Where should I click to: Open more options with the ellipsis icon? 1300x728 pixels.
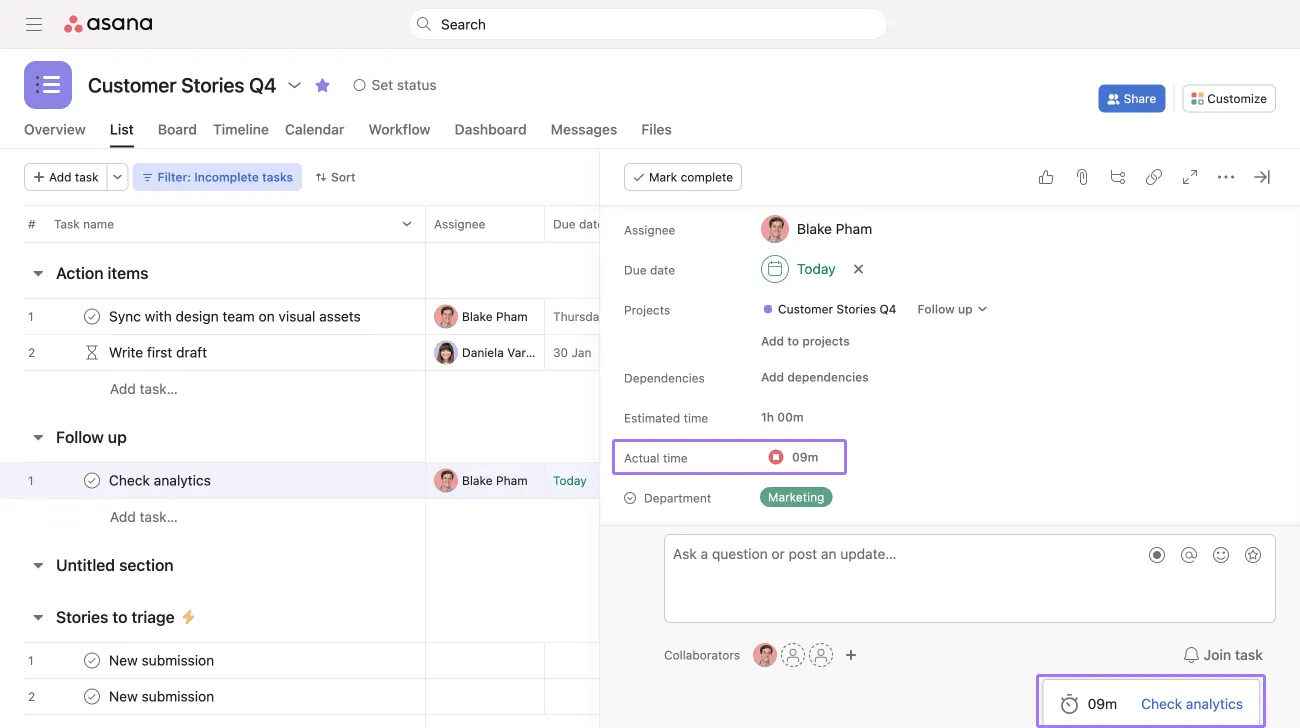tap(1225, 177)
